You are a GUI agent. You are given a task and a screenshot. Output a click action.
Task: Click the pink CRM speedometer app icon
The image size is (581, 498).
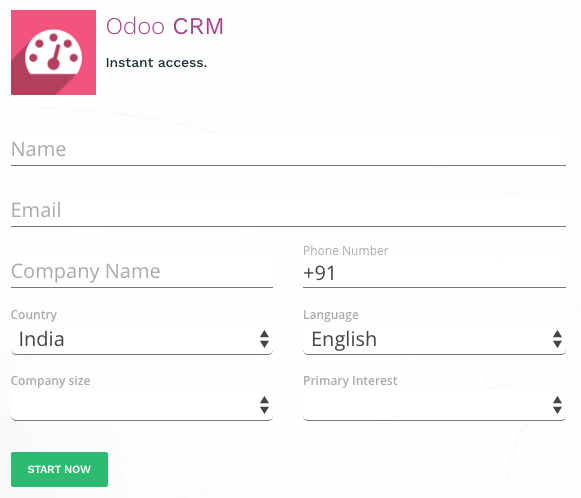click(x=53, y=52)
